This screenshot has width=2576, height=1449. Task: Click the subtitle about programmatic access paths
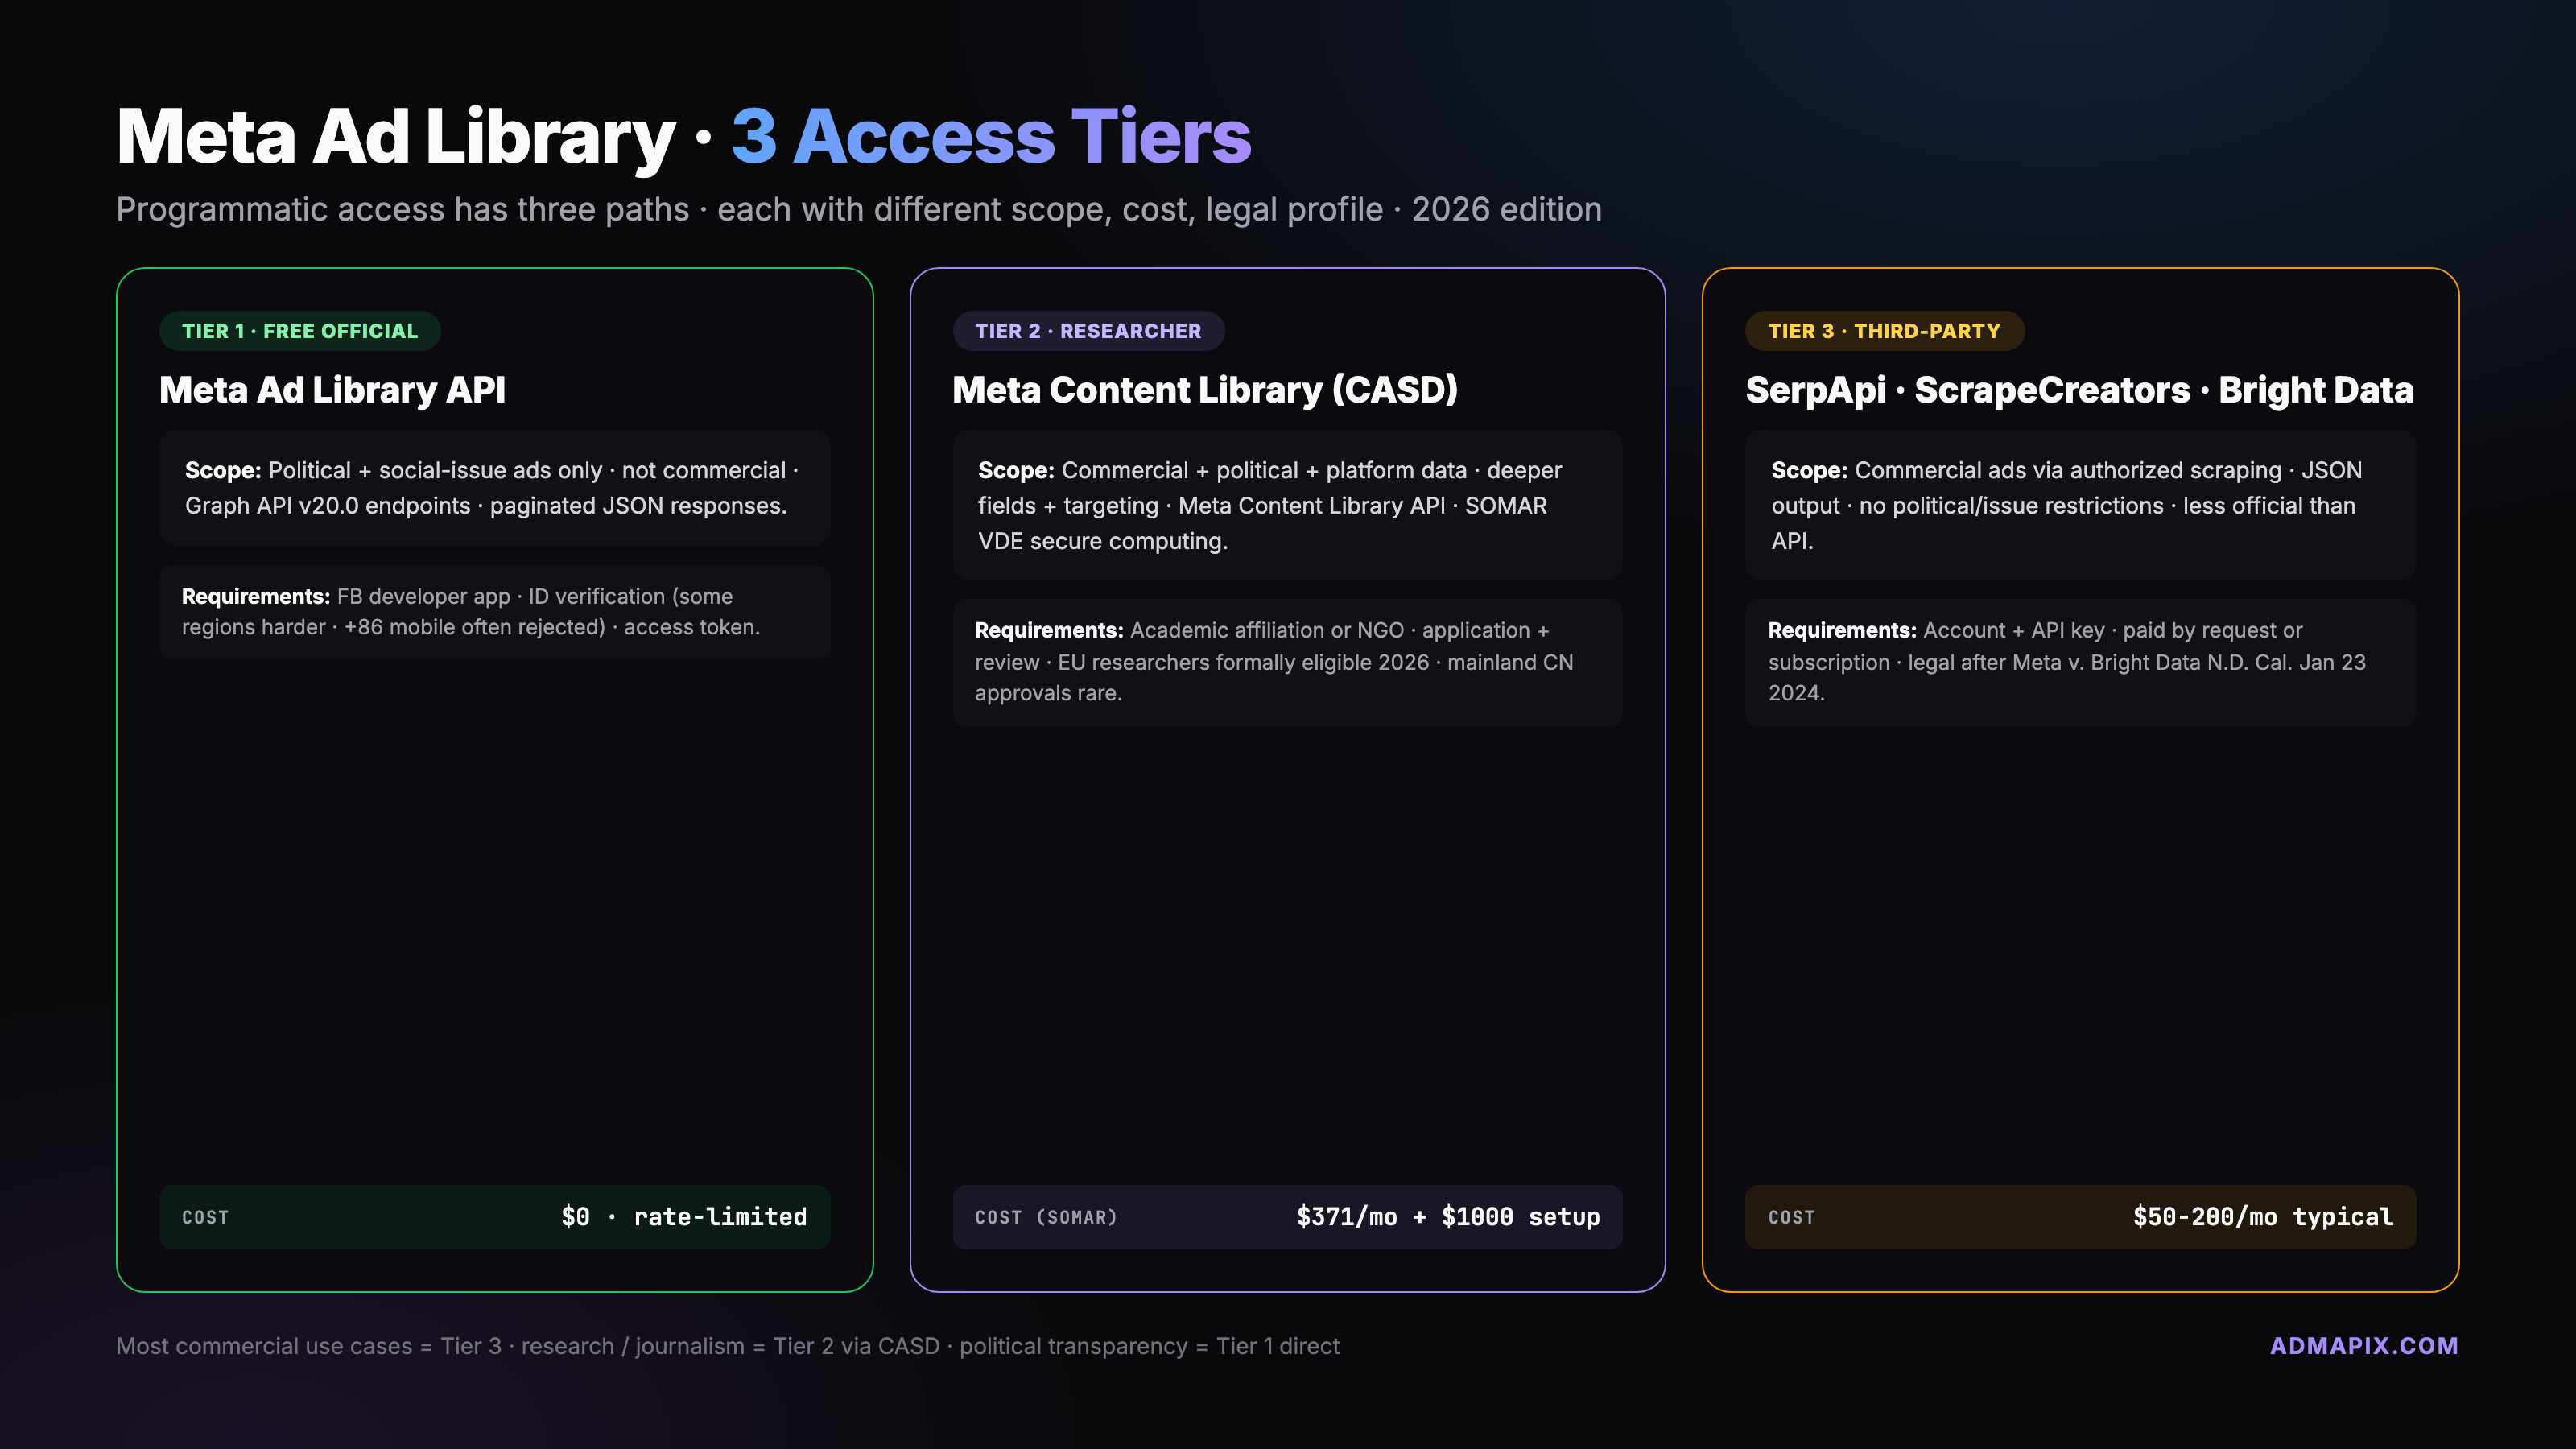pos(858,209)
